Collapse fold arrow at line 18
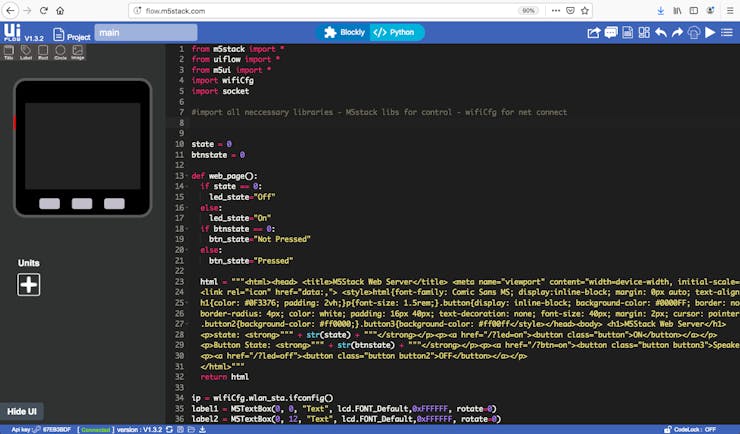This screenshot has width=740, height=434. pos(187,229)
